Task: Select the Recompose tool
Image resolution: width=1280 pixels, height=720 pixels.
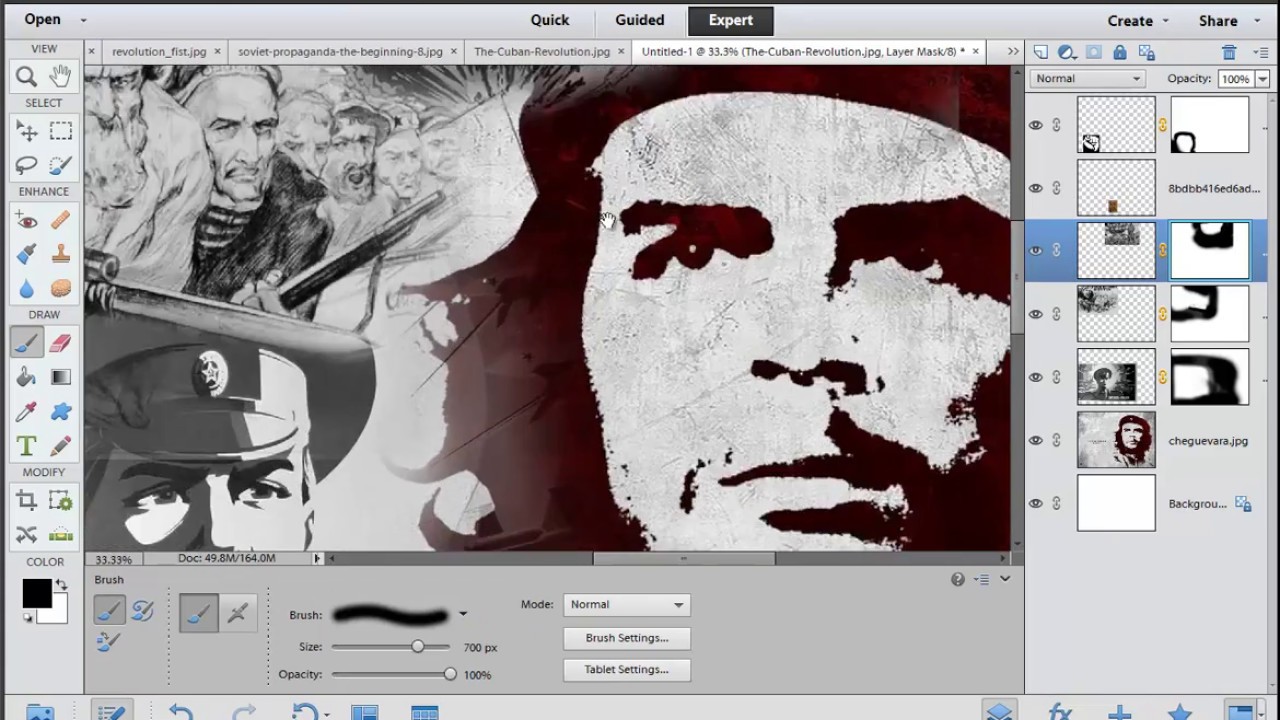Action: point(61,500)
